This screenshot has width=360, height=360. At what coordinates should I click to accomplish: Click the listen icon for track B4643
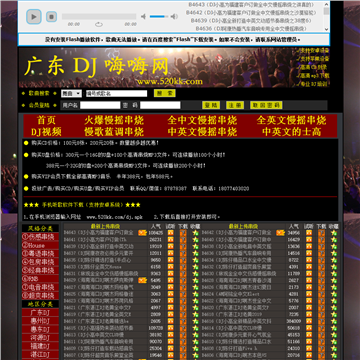(x=171, y=233)
